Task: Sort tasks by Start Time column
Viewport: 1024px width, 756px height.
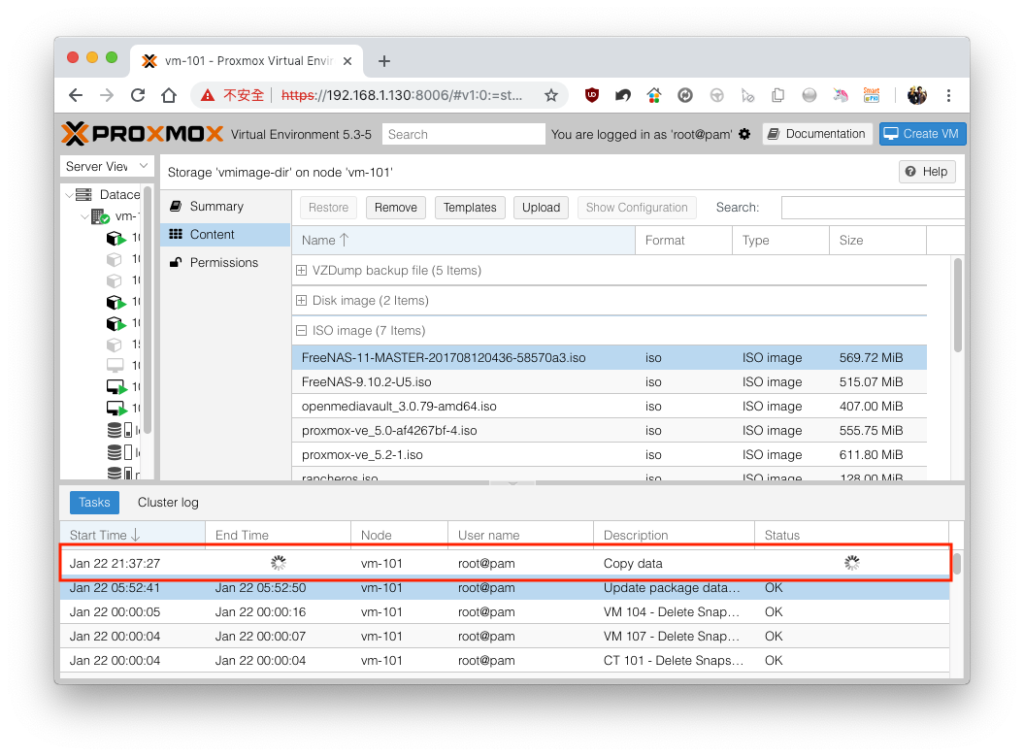Action: (133, 535)
